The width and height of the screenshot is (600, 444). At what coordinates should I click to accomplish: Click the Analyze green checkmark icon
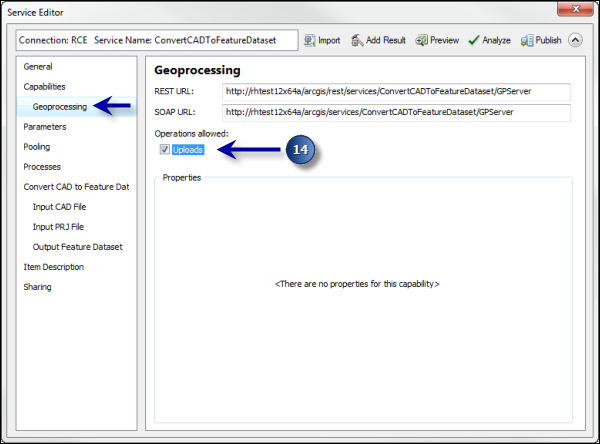[474, 40]
